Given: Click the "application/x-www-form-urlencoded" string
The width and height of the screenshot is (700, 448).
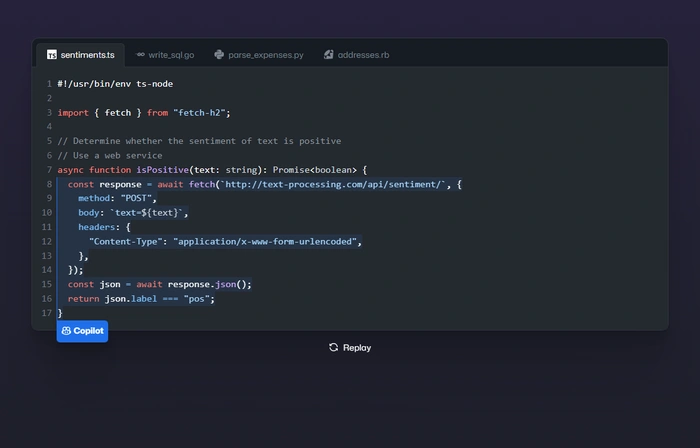Looking at the screenshot, I should coord(265,241).
